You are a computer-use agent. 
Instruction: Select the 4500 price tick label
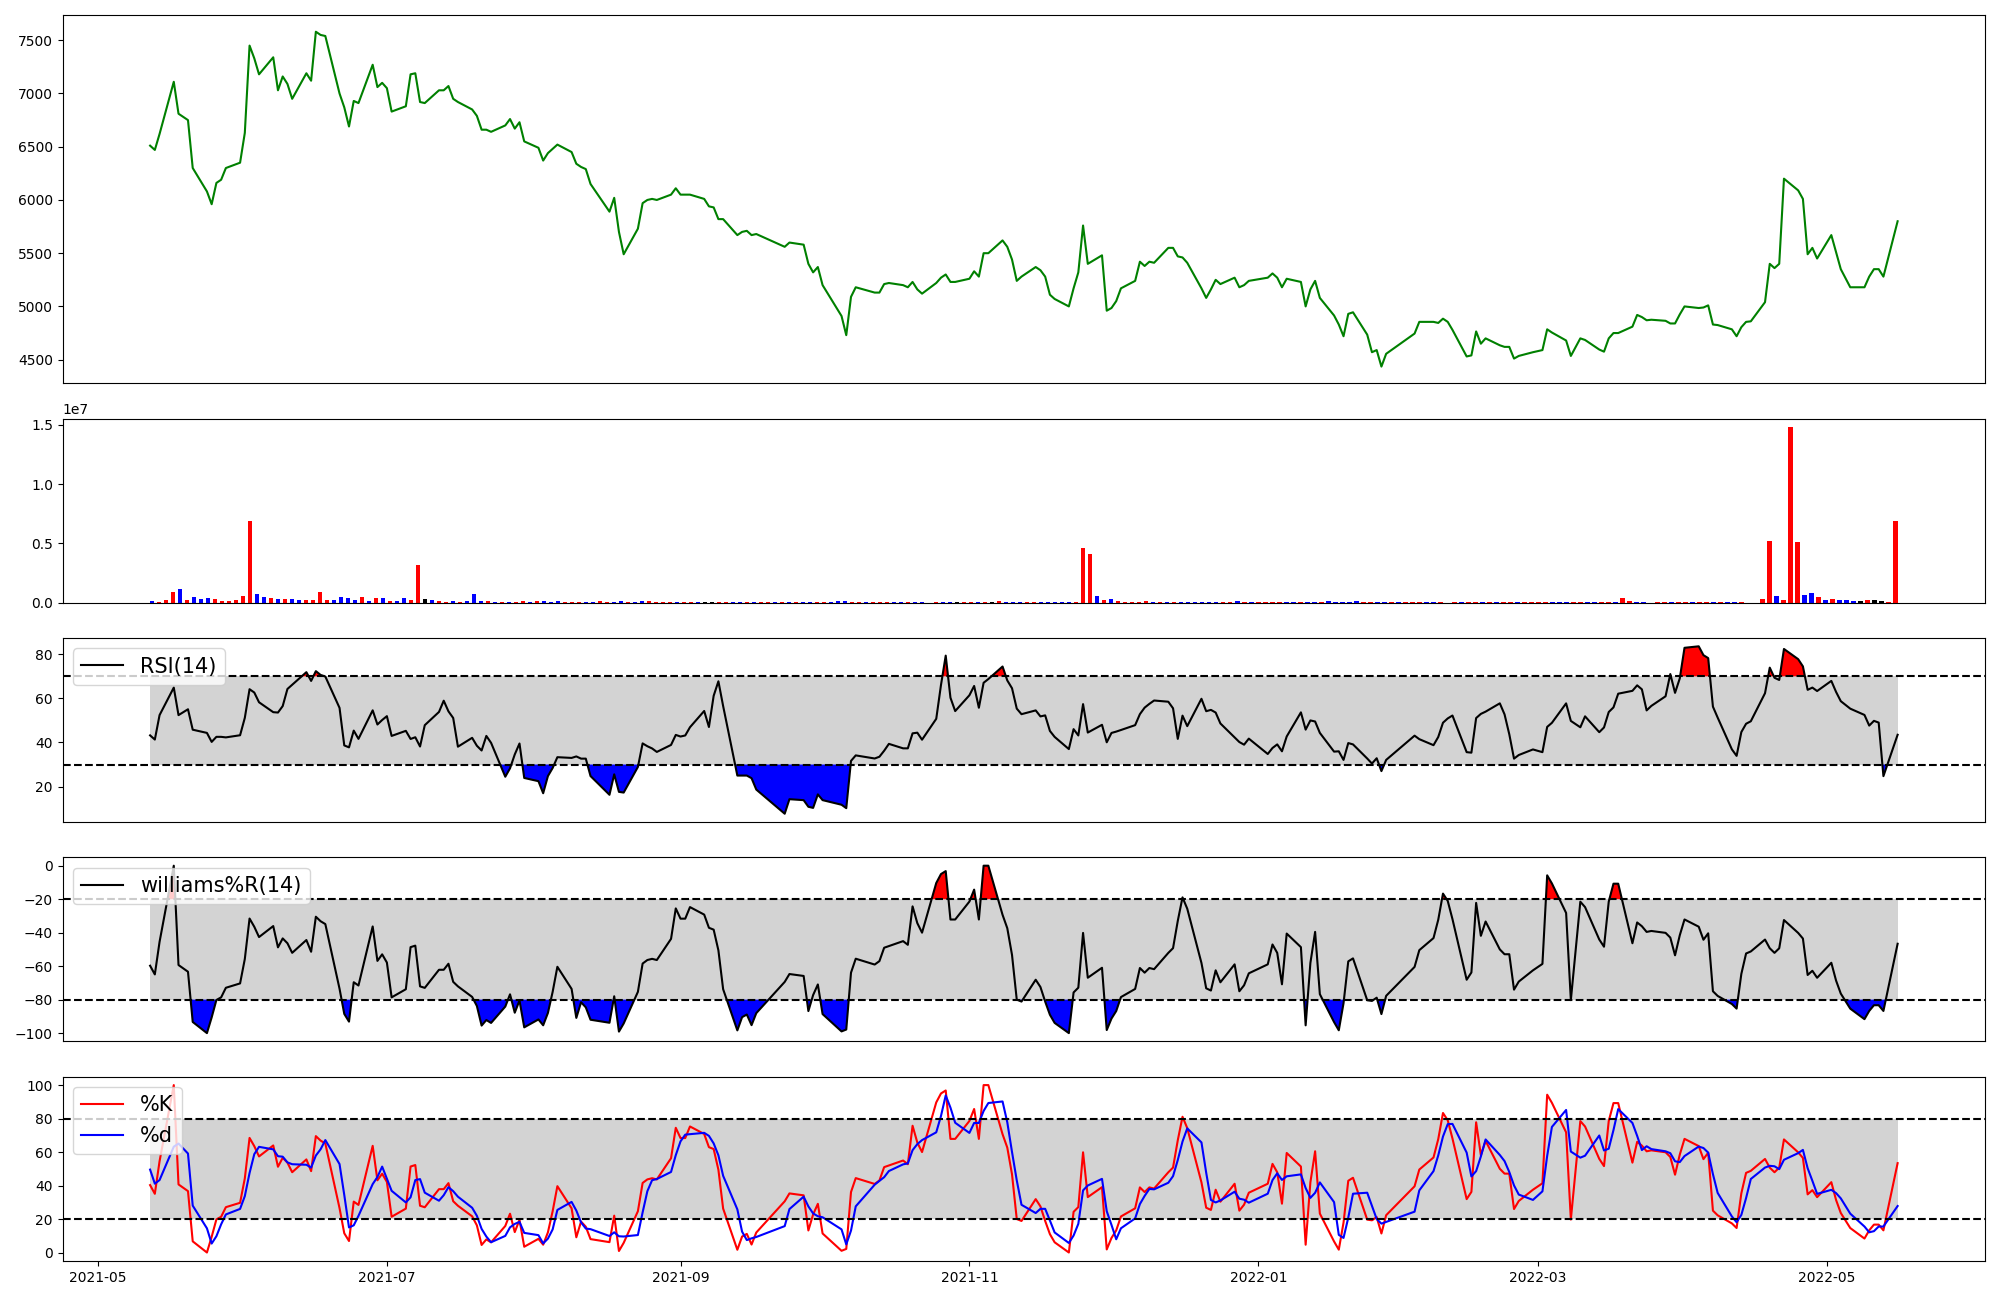[x=36, y=360]
